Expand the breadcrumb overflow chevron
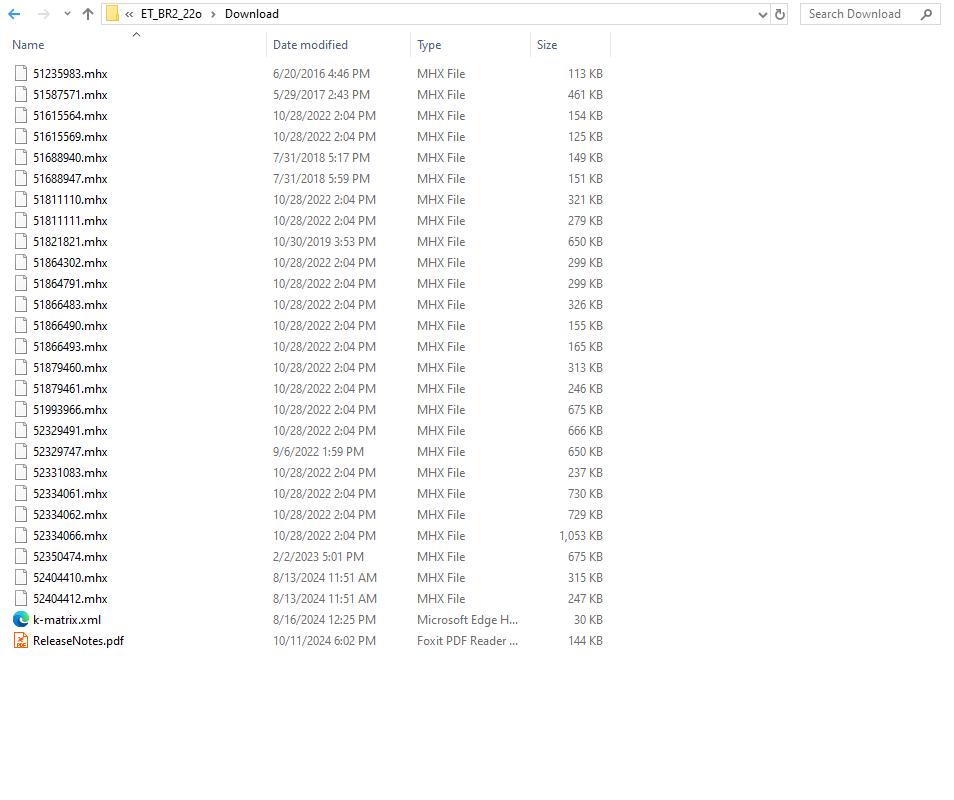Image resolution: width=954 pixels, height=800 pixels. [131, 14]
